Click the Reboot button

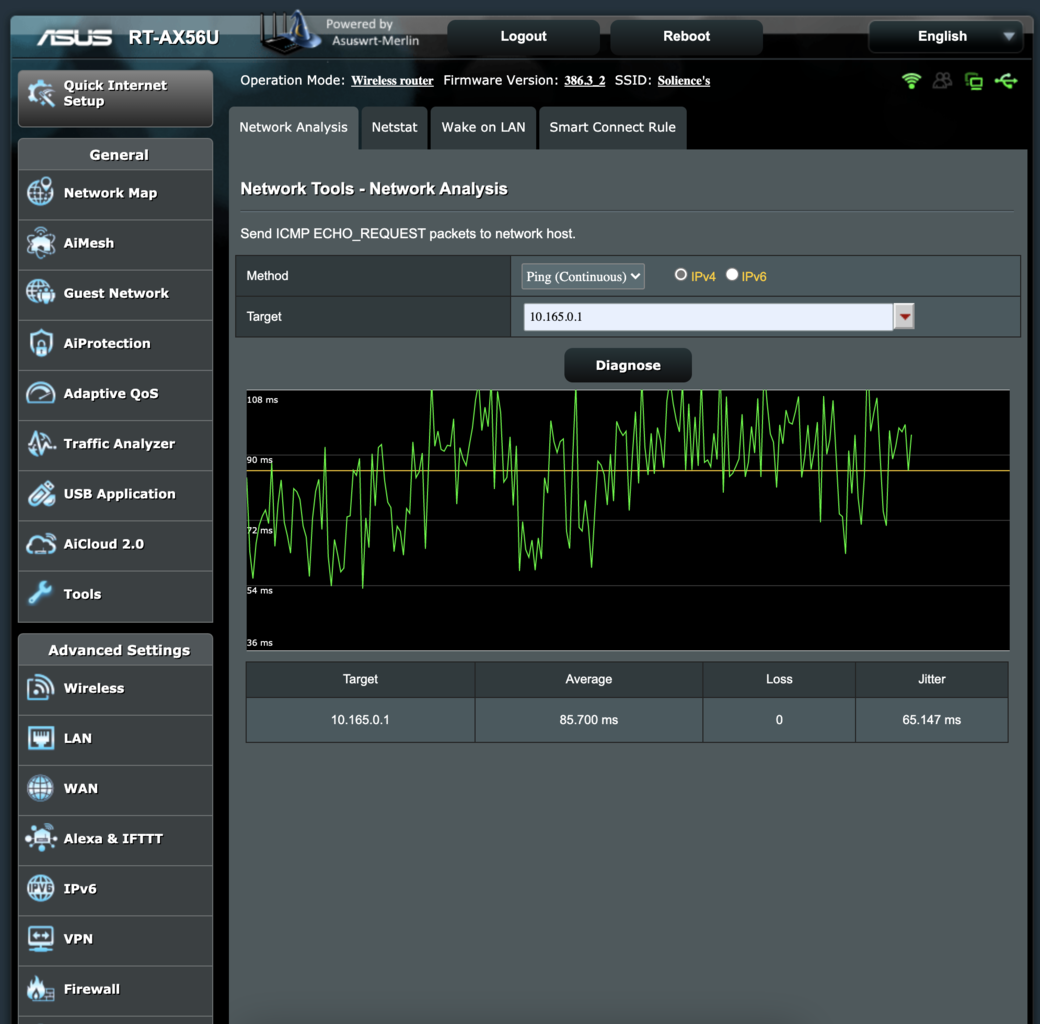(686, 37)
